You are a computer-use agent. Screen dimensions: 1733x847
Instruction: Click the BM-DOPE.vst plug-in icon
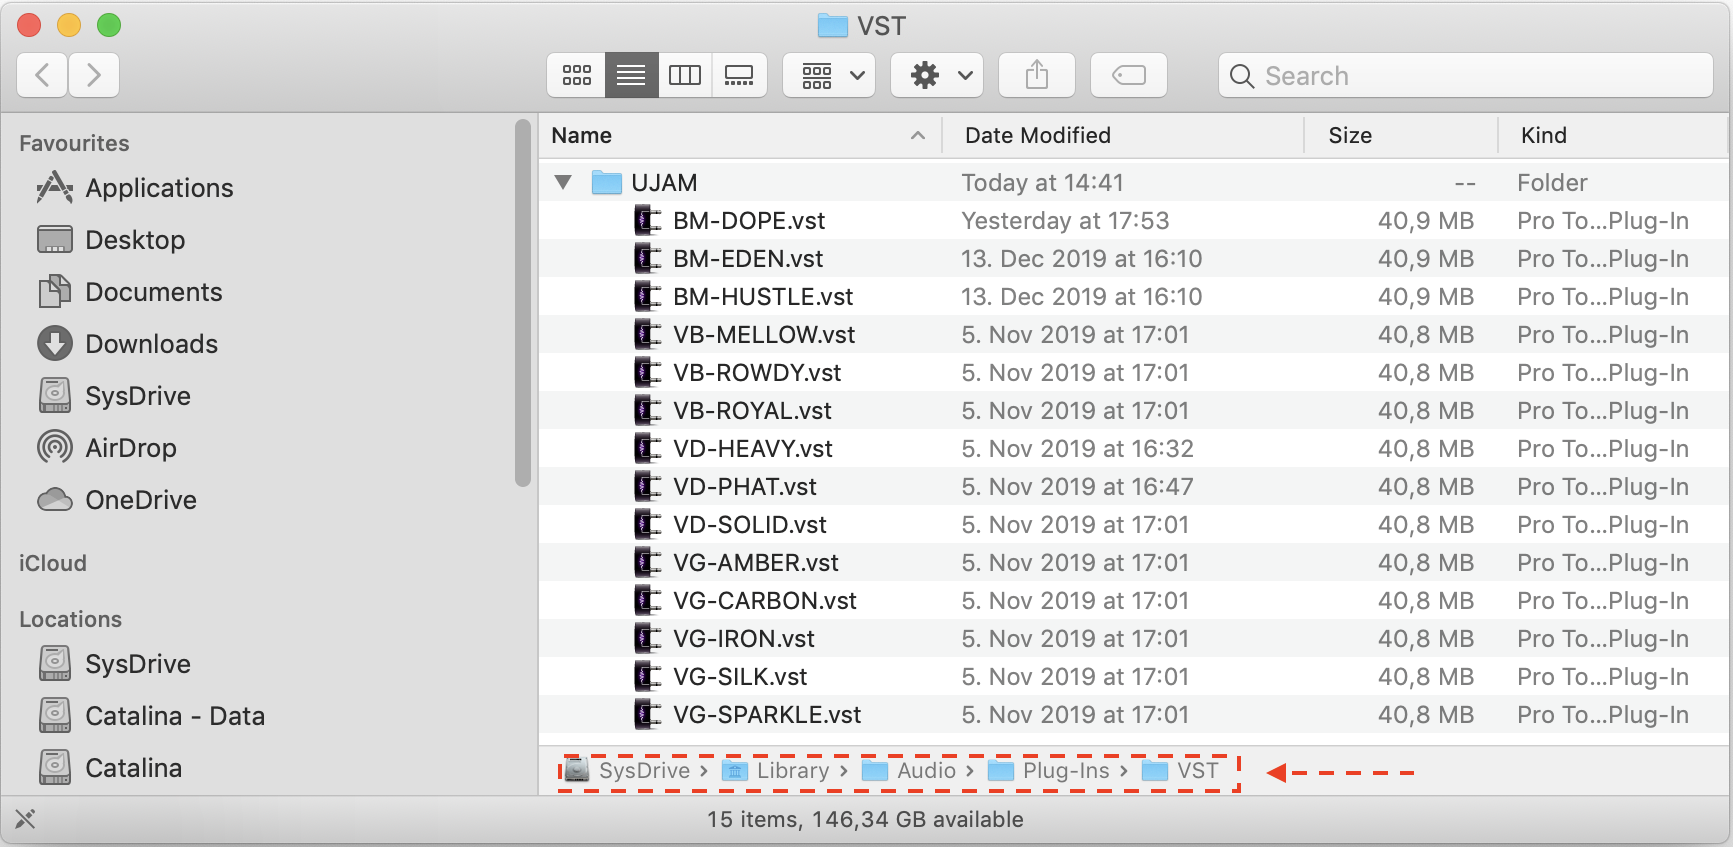[x=648, y=220]
